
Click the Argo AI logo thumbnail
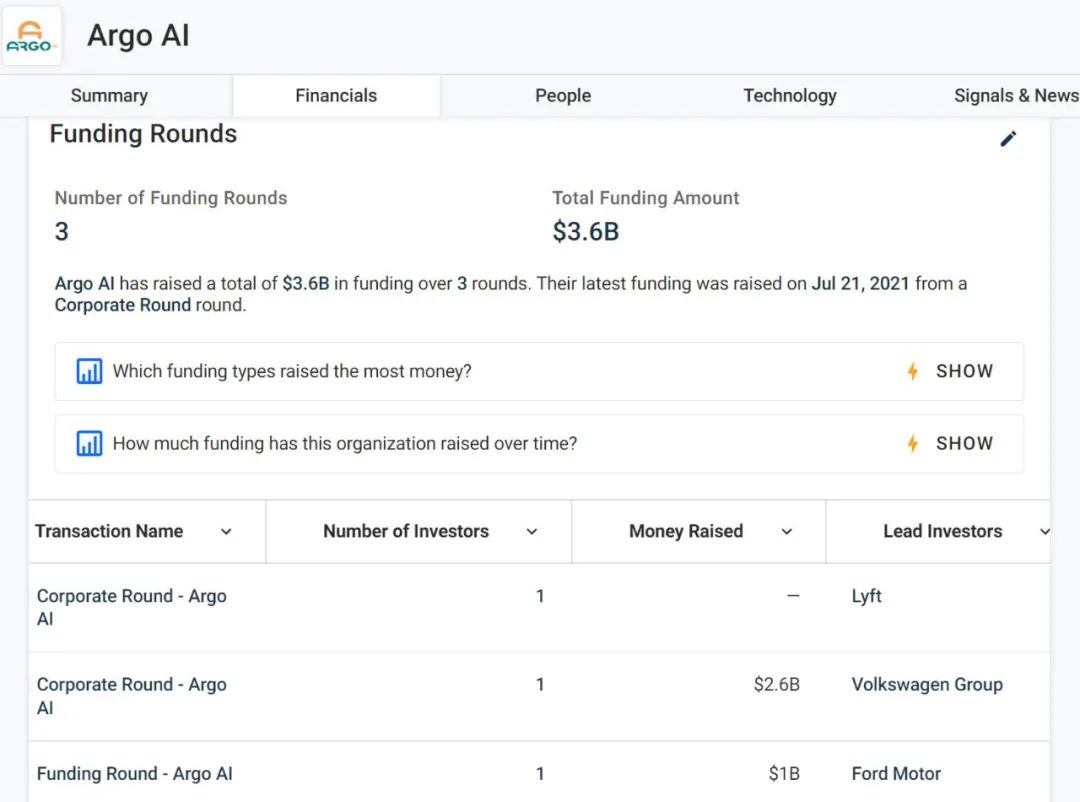[32, 37]
